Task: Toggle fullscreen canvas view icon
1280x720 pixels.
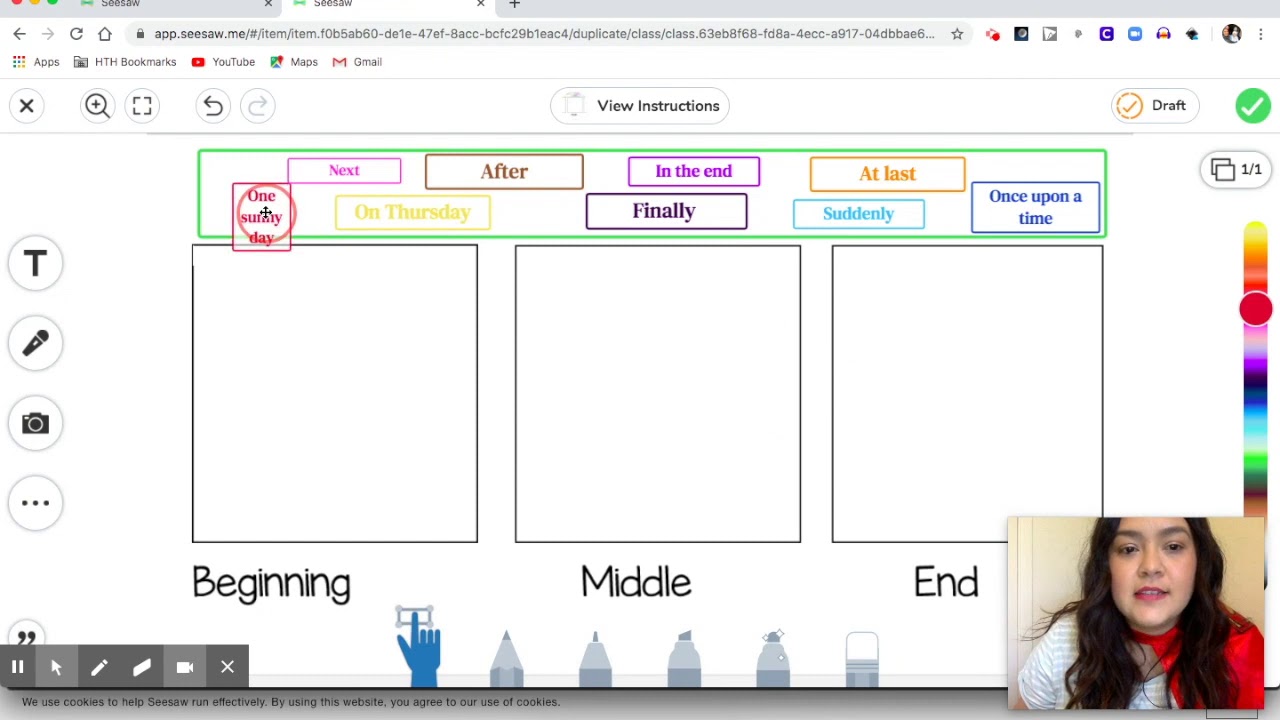Action: [142, 105]
